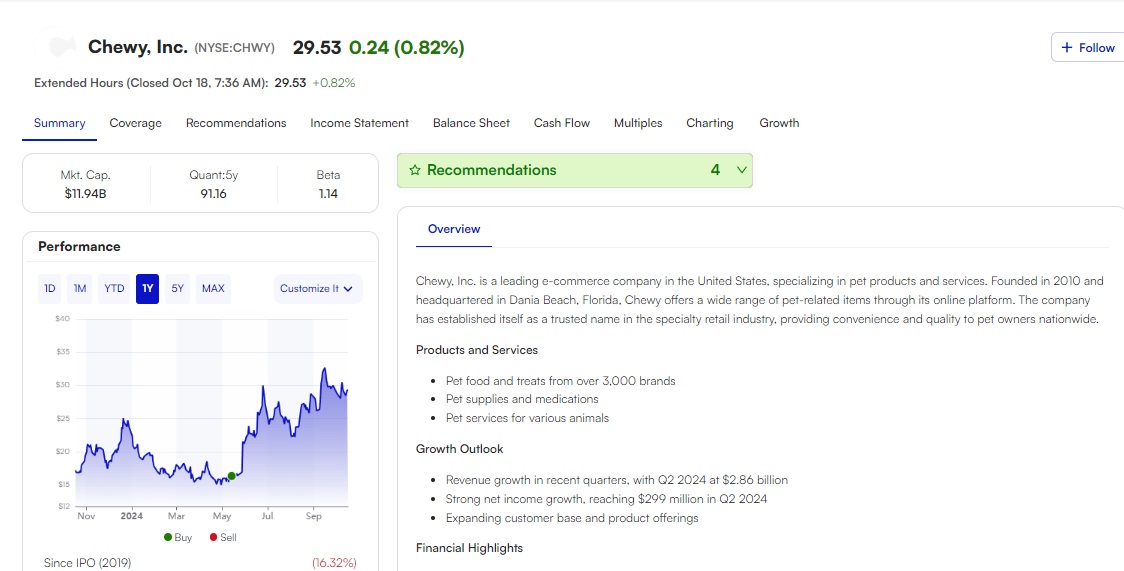Image resolution: width=1124 pixels, height=571 pixels.
Task: Click the green Buy marker on chart
Action: [232, 476]
